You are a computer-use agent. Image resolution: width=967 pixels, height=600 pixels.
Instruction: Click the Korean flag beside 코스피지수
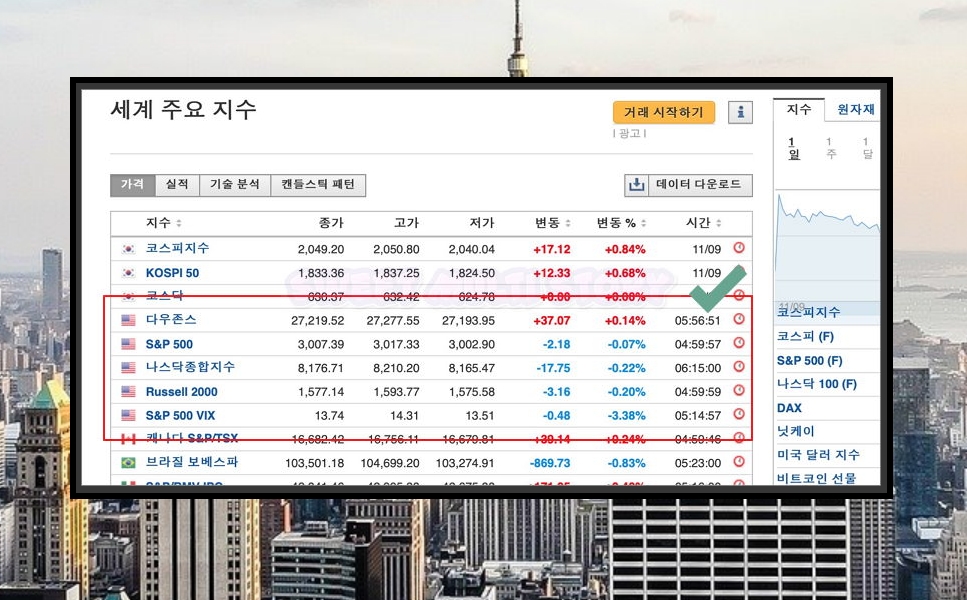(x=128, y=249)
